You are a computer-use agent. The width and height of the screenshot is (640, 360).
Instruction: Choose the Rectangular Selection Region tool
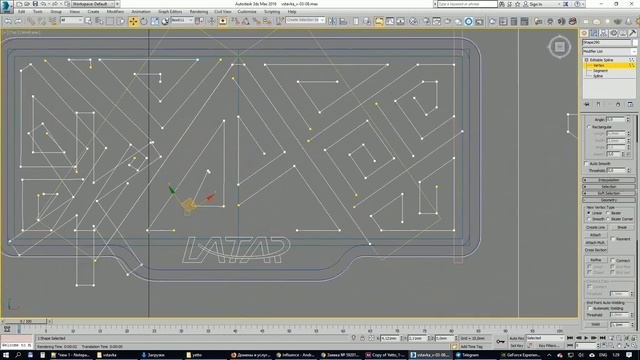110,21
